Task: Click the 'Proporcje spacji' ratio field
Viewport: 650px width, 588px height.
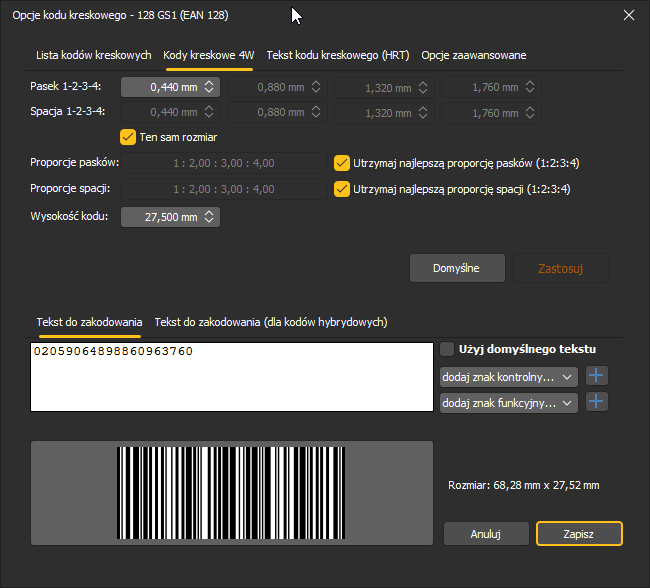Action: point(224,189)
